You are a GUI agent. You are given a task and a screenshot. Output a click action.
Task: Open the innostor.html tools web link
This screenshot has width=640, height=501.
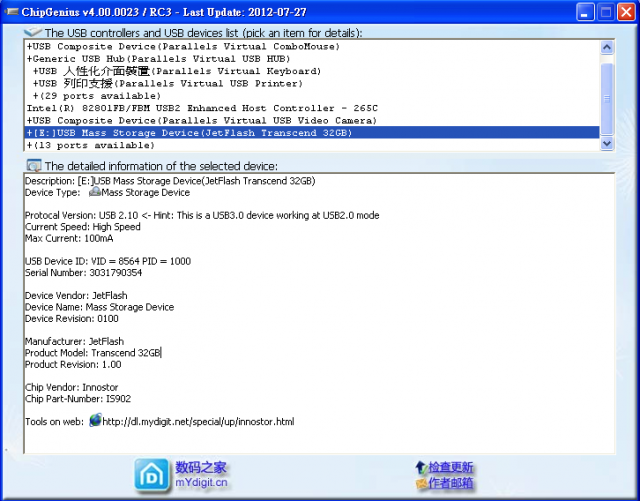pos(198,421)
